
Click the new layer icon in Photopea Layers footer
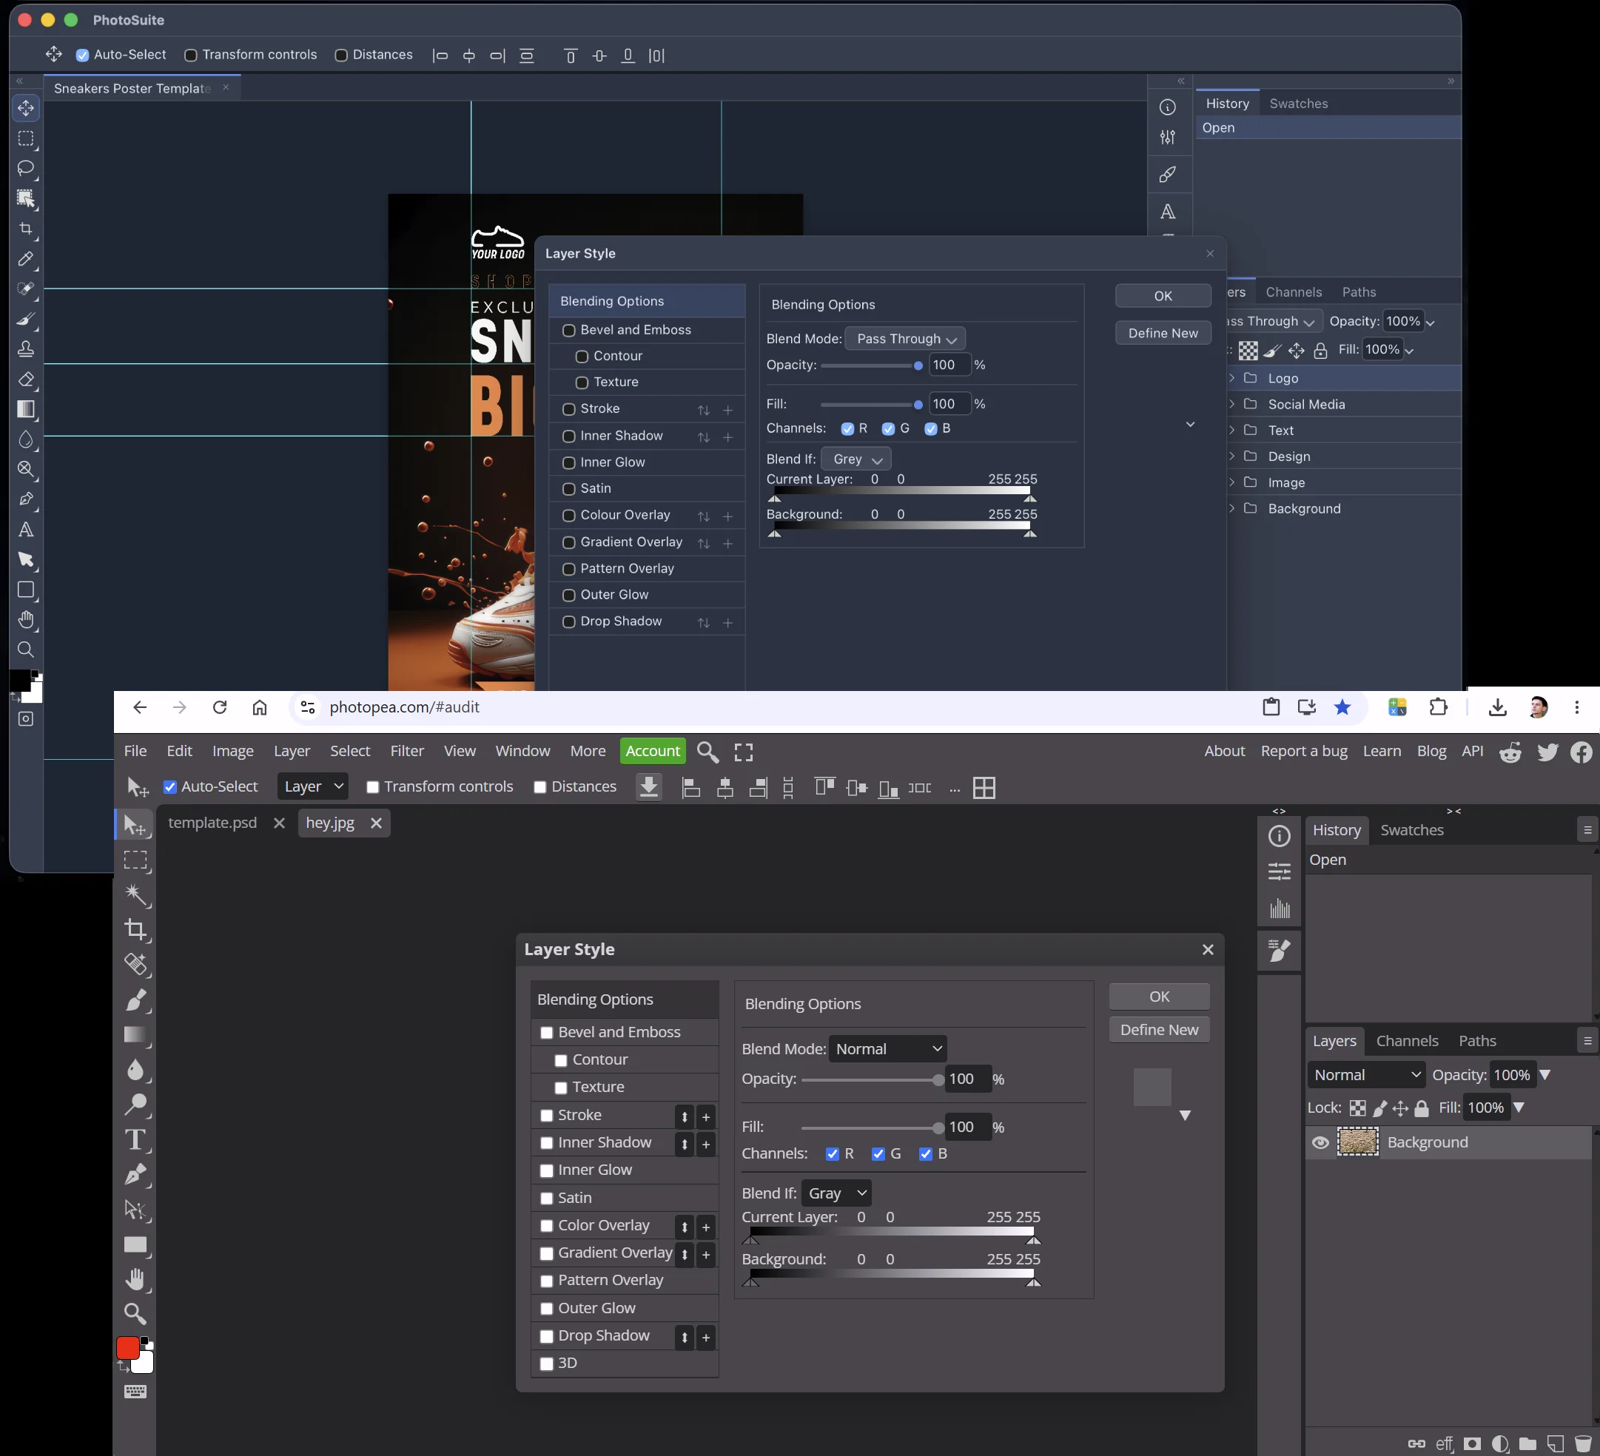pyautogui.click(x=1555, y=1443)
